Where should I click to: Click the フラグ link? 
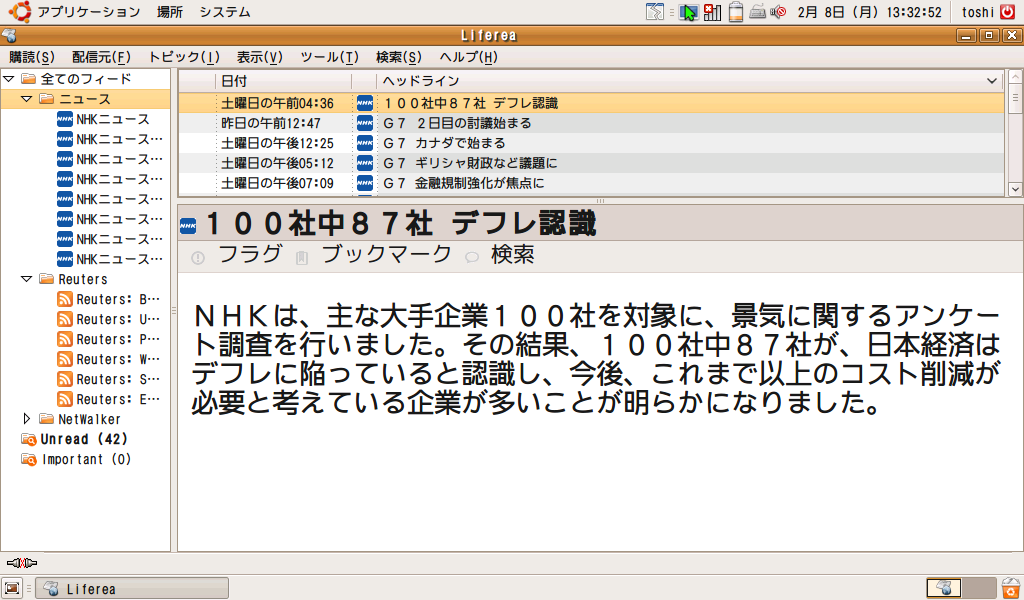(249, 254)
